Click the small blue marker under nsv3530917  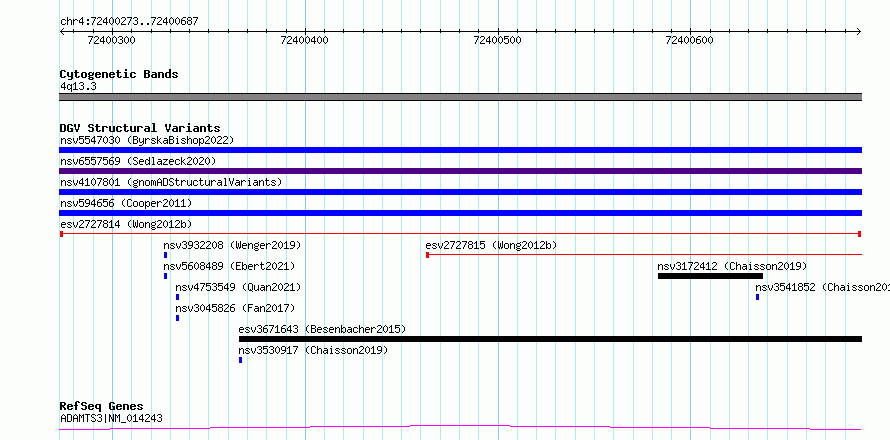[x=241, y=360]
